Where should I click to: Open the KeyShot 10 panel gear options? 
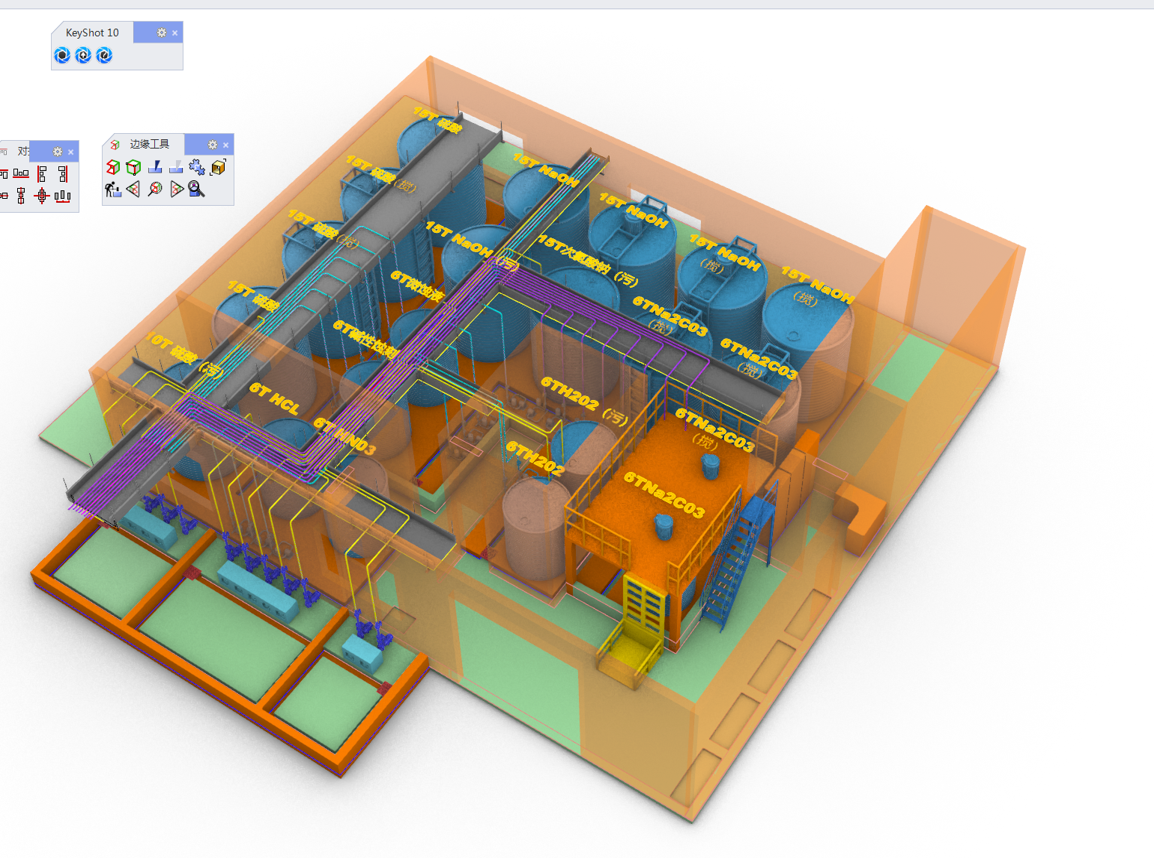[x=161, y=33]
